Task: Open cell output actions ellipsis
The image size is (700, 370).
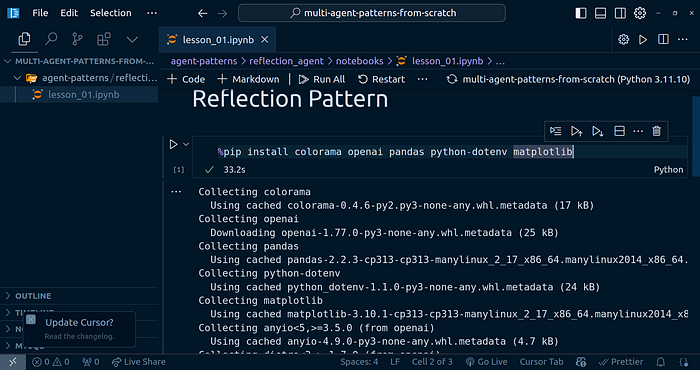Action: pyautogui.click(x=176, y=192)
